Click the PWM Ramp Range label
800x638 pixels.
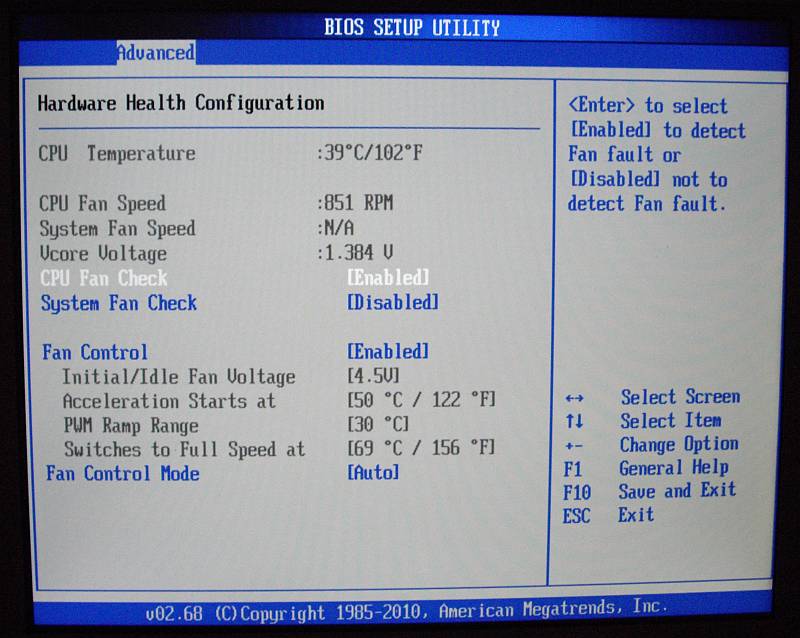click(131, 425)
